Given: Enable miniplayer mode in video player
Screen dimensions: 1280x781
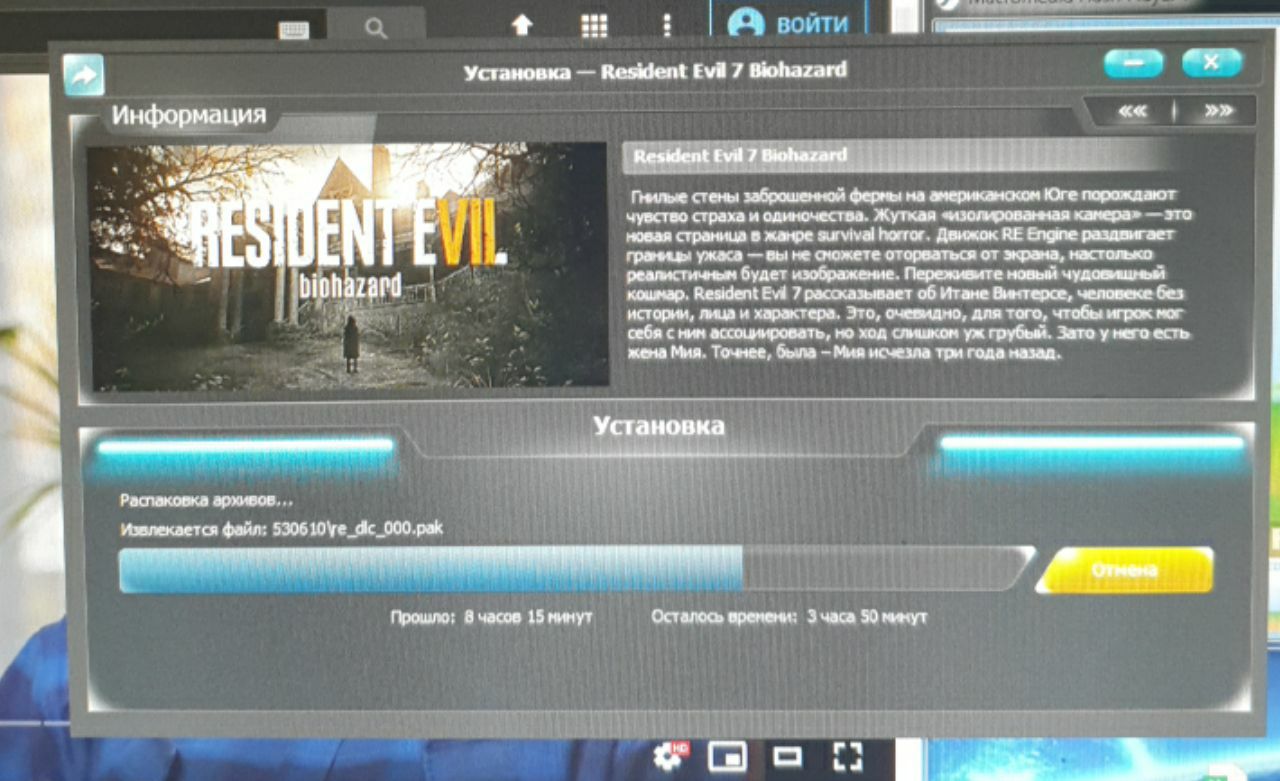Looking at the screenshot, I should tap(725, 756).
